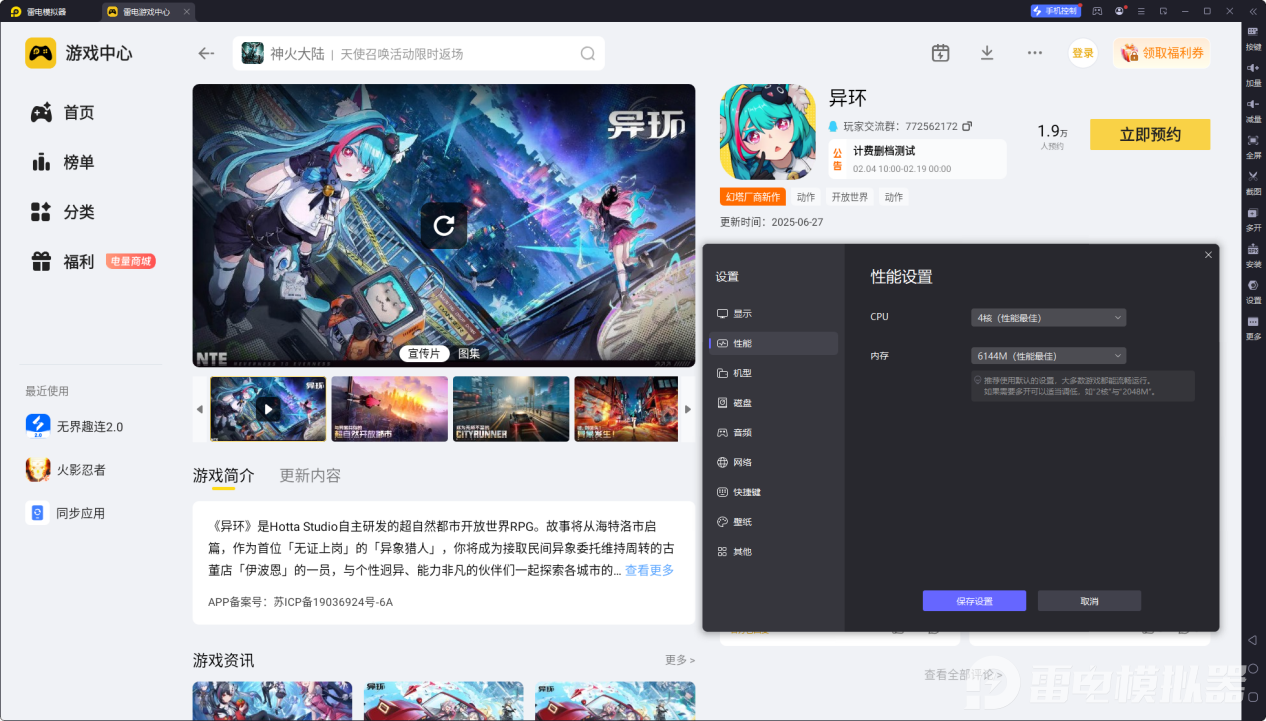Screen dimensions: 1266x721
Task: Open the gamepad icon in title bar
Action: point(1097,11)
